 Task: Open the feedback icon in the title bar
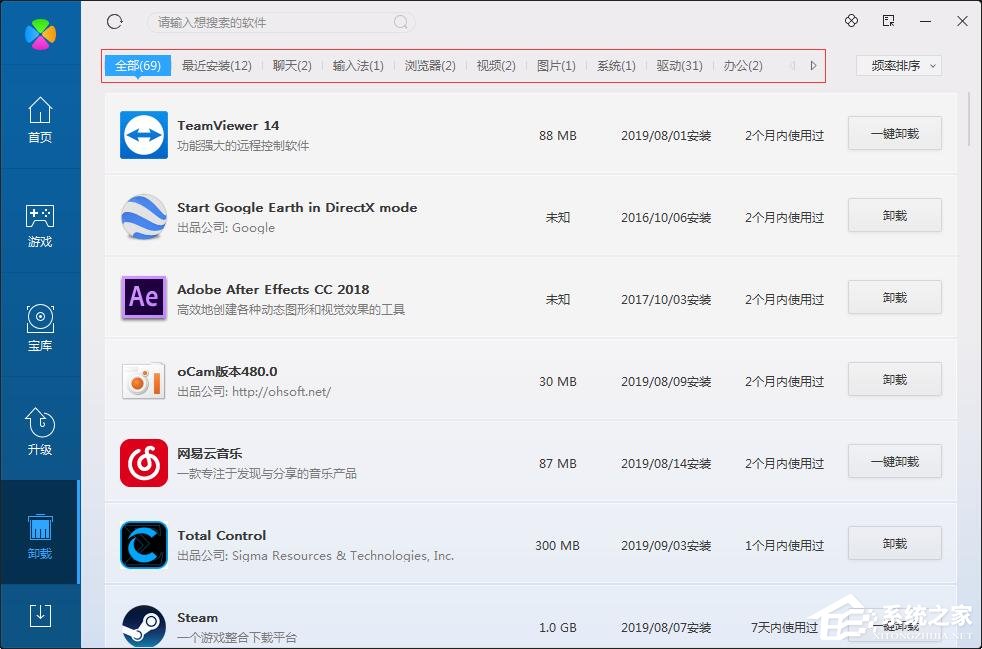886,20
